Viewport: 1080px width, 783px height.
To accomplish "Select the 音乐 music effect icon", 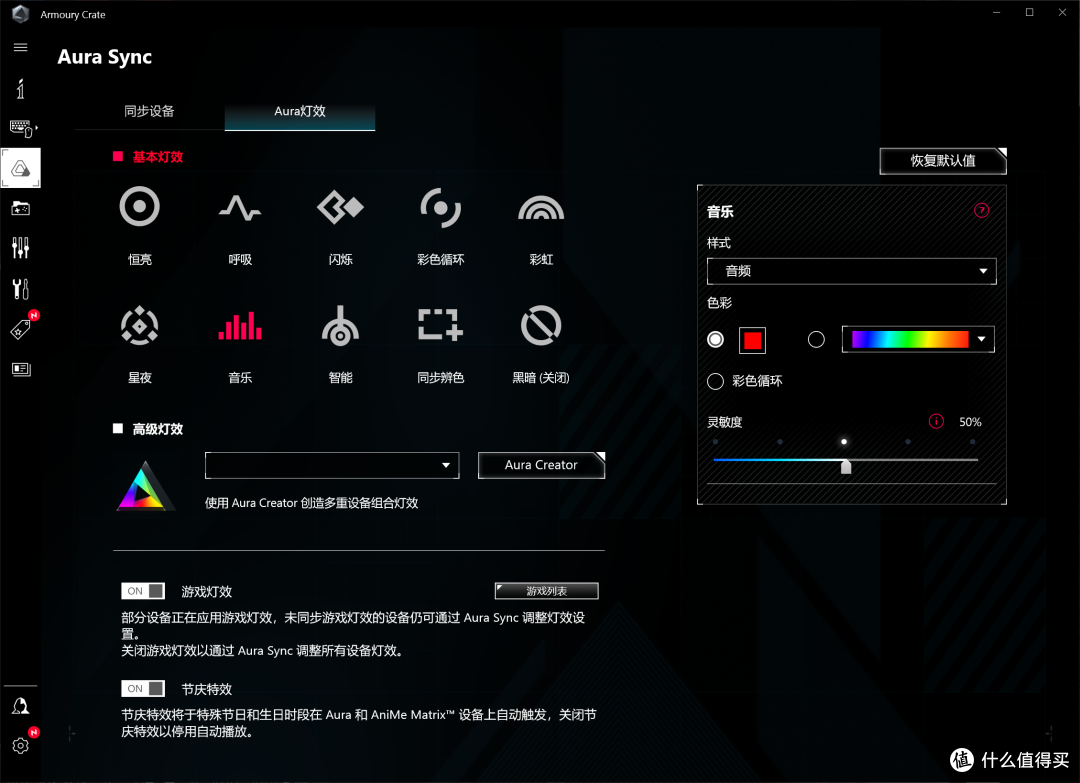I will click(x=240, y=326).
